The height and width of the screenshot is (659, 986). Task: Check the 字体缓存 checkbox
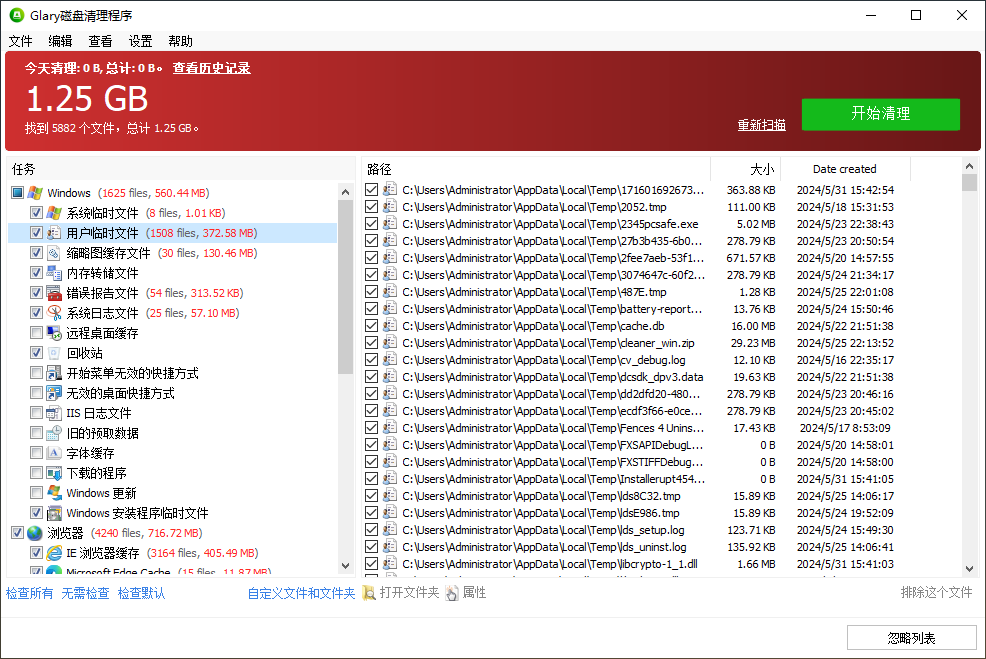click(x=36, y=453)
